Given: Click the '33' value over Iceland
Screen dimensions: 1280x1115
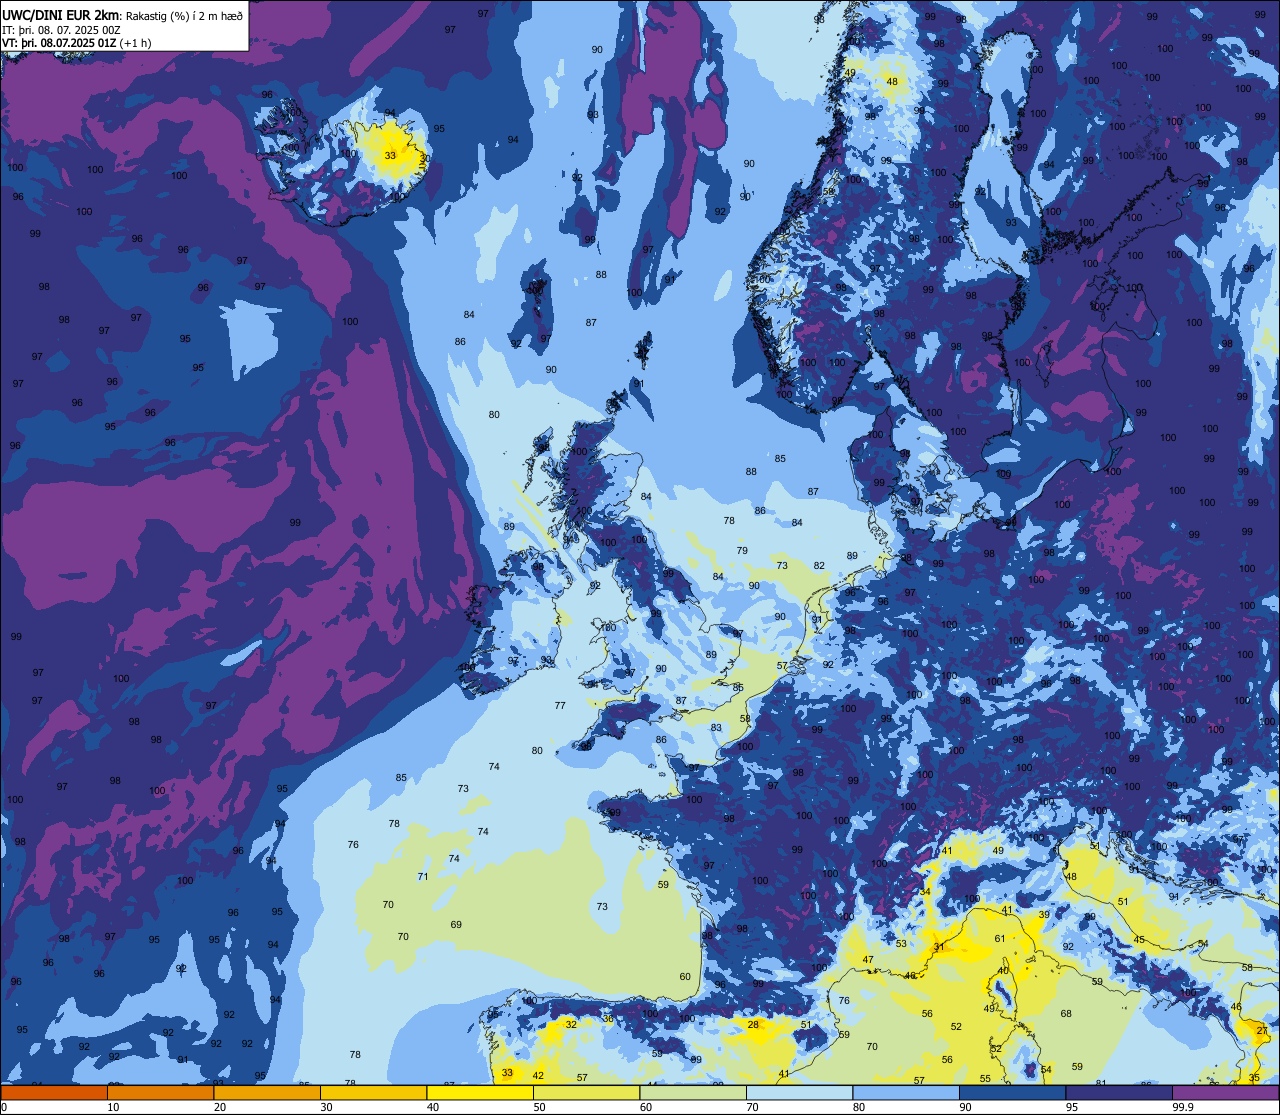Looking at the screenshot, I should pyautogui.click(x=390, y=155).
